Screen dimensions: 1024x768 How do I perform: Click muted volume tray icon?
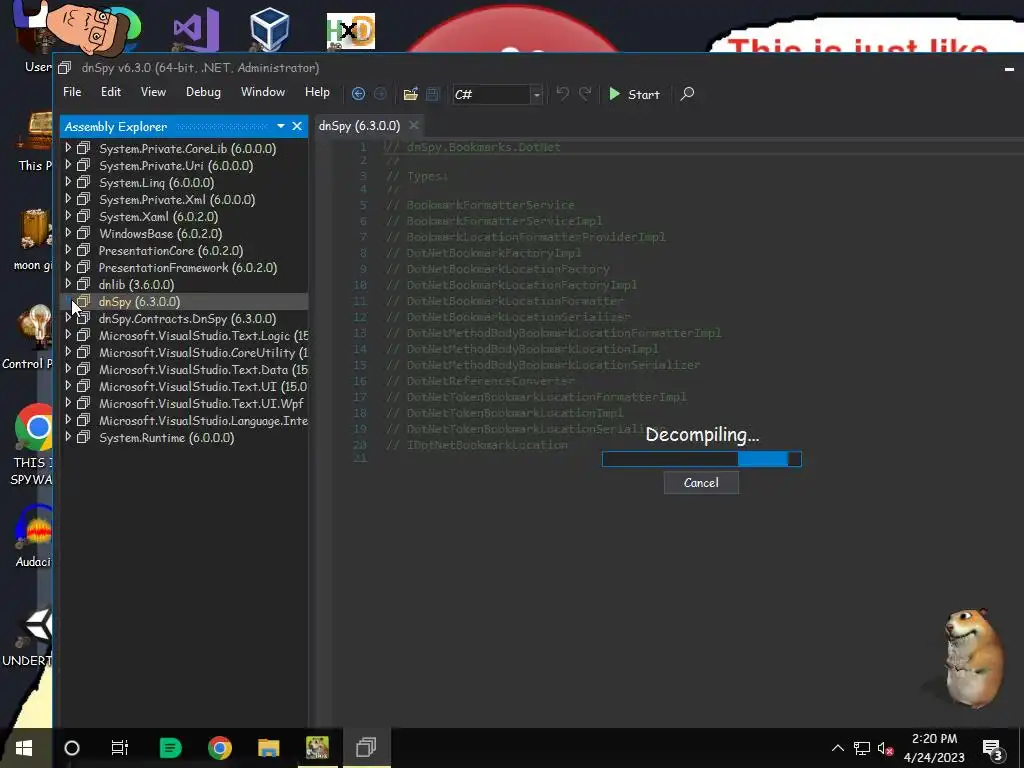point(885,748)
